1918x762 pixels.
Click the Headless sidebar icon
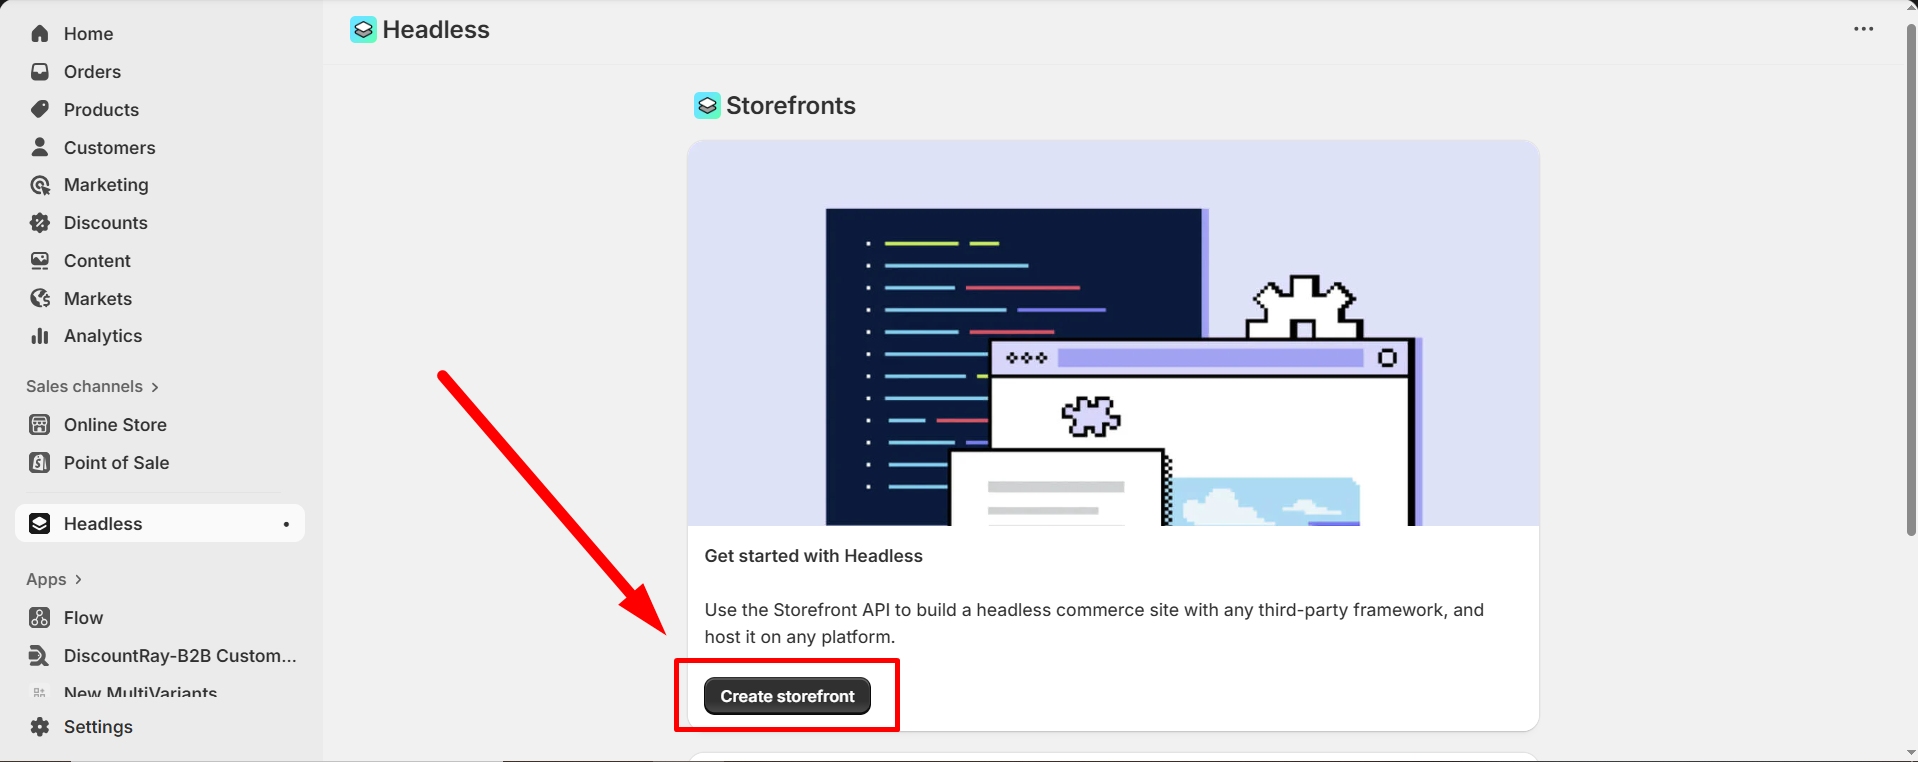pyautogui.click(x=40, y=524)
